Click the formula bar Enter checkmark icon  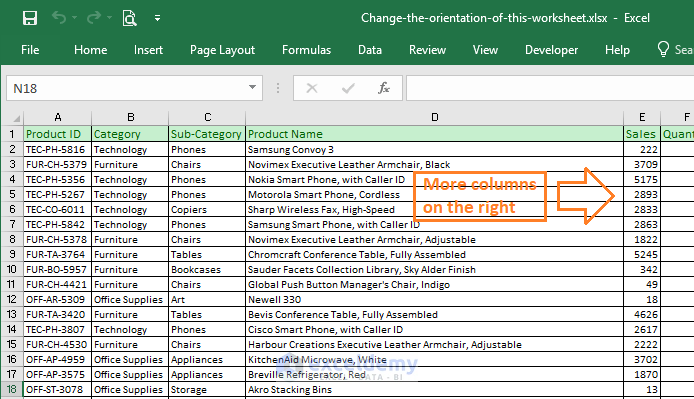pyautogui.click(x=348, y=88)
